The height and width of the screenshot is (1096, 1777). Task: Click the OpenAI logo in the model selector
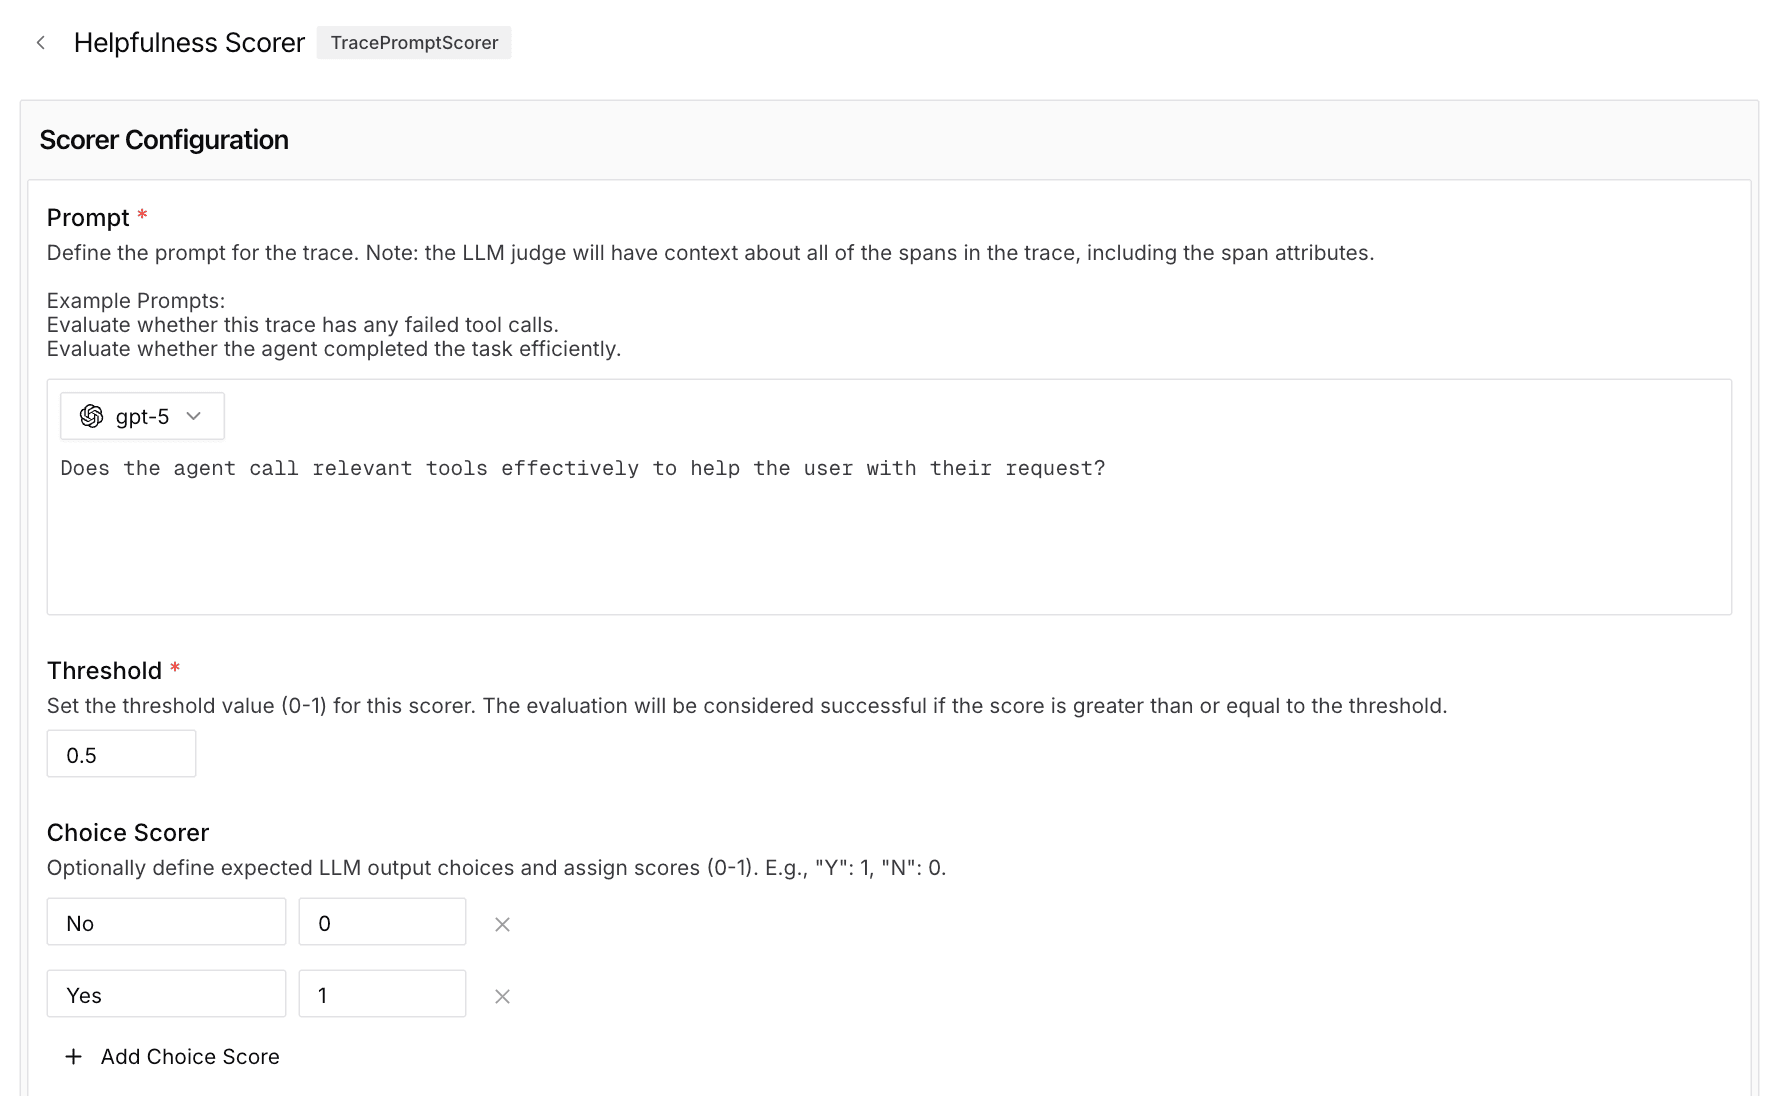point(93,416)
